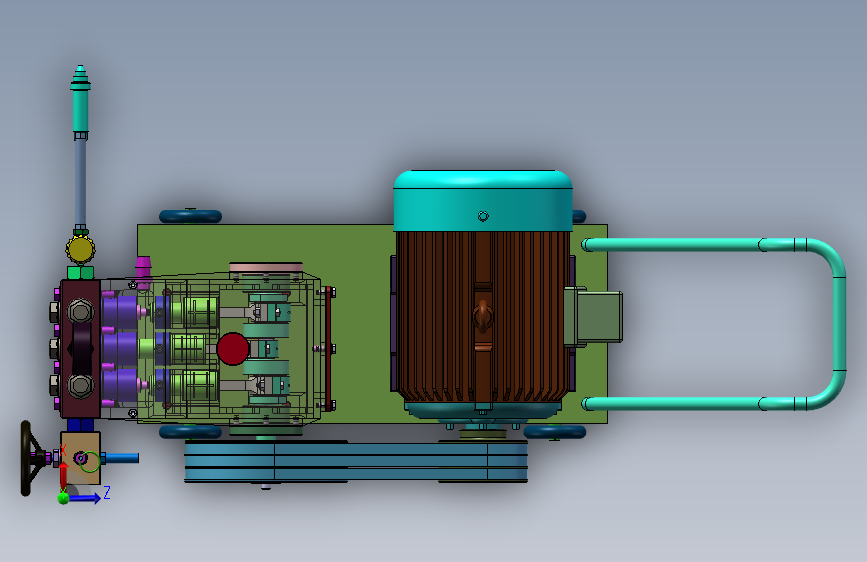The image size is (867, 562).
Task: Select the red X axis arrow of the triad
Action: coord(64,476)
